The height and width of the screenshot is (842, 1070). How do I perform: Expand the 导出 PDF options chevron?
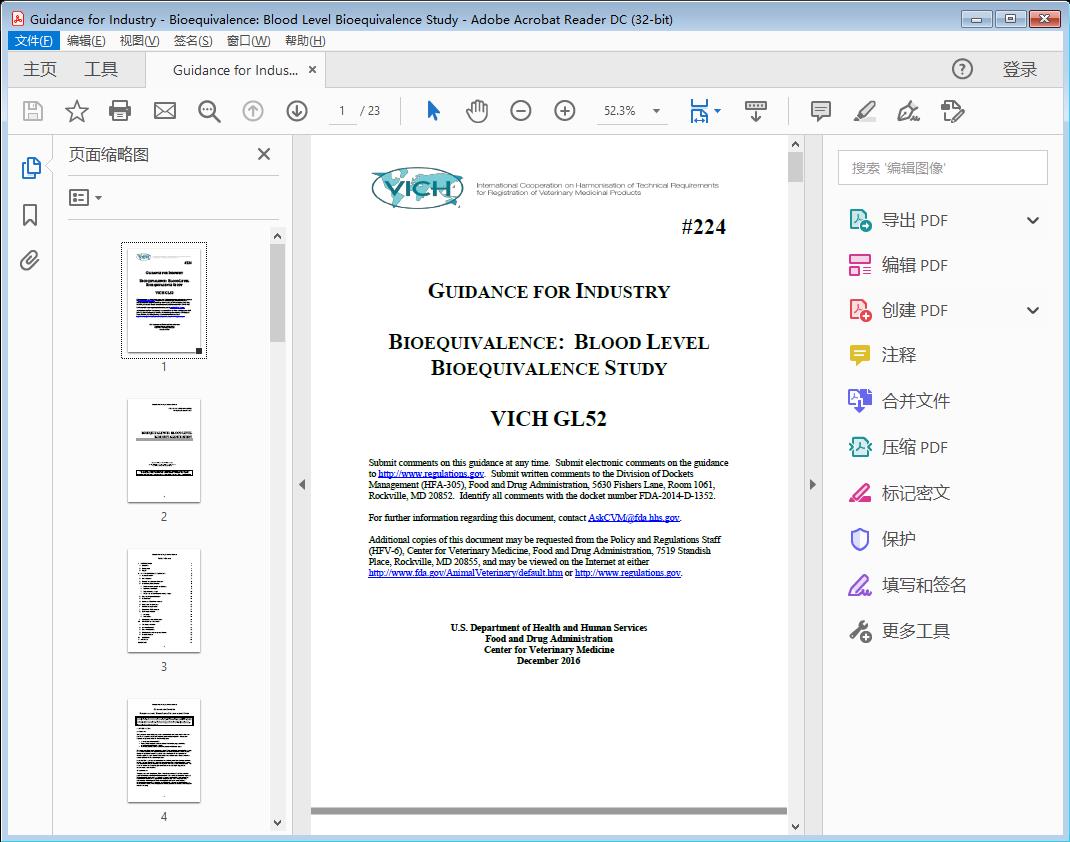coord(1032,219)
